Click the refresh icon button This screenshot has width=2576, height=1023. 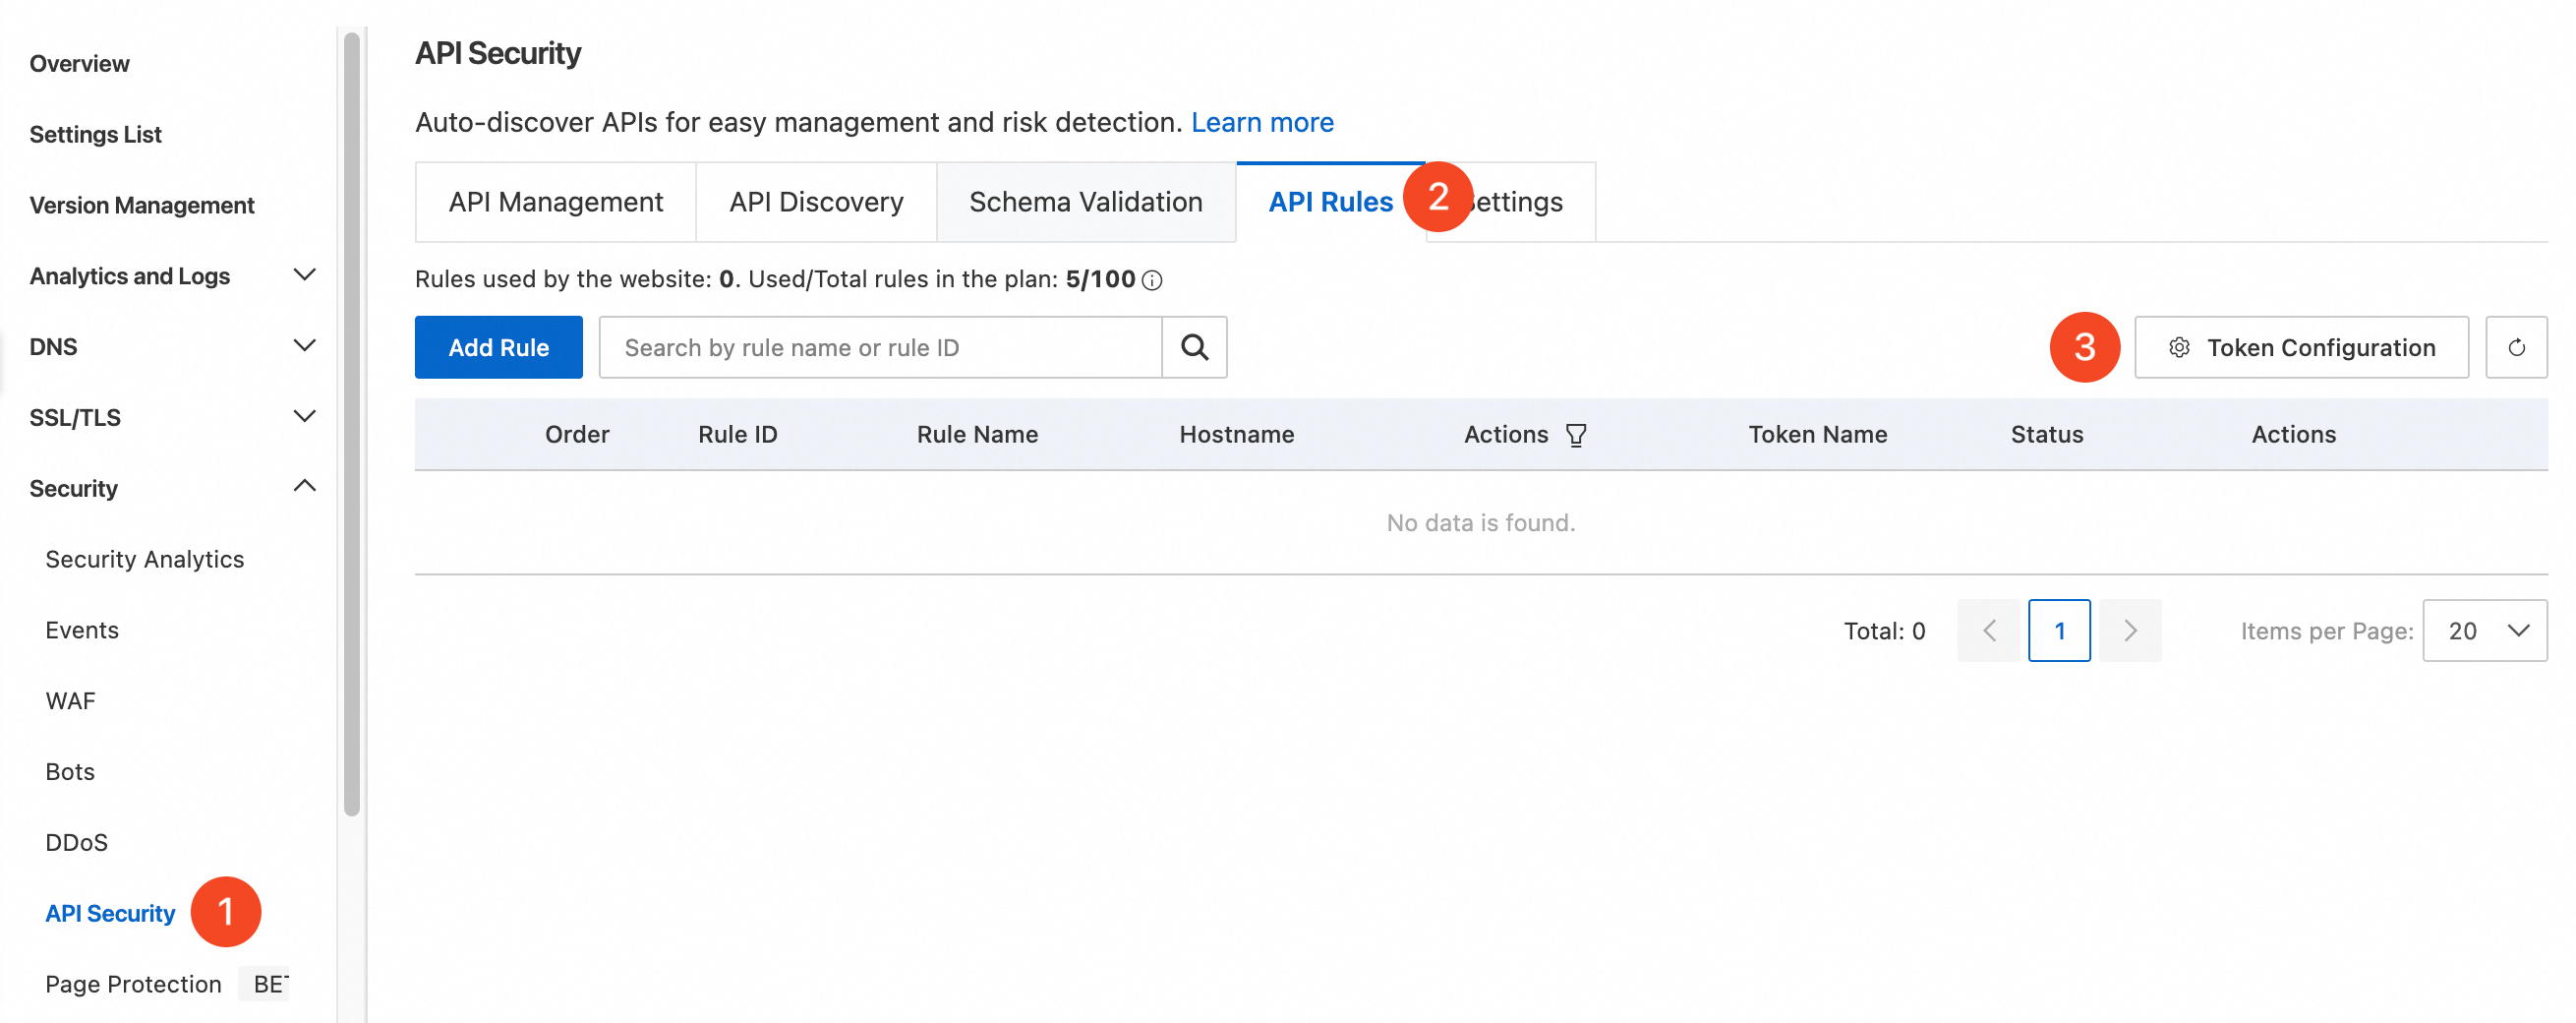click(2515, 347)
